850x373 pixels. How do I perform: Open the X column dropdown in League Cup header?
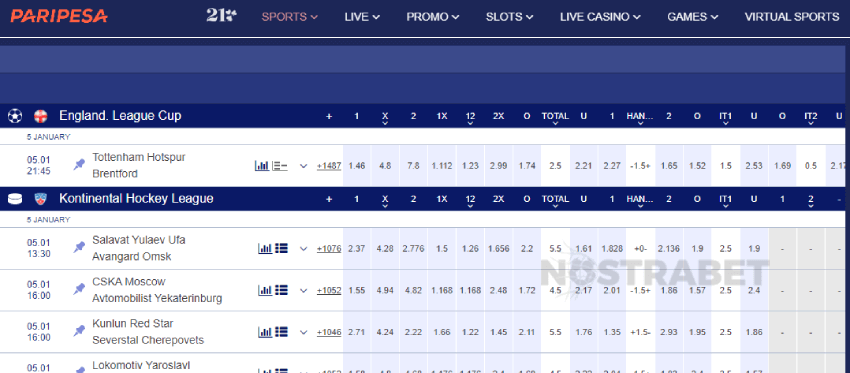(x=385, y=118)
